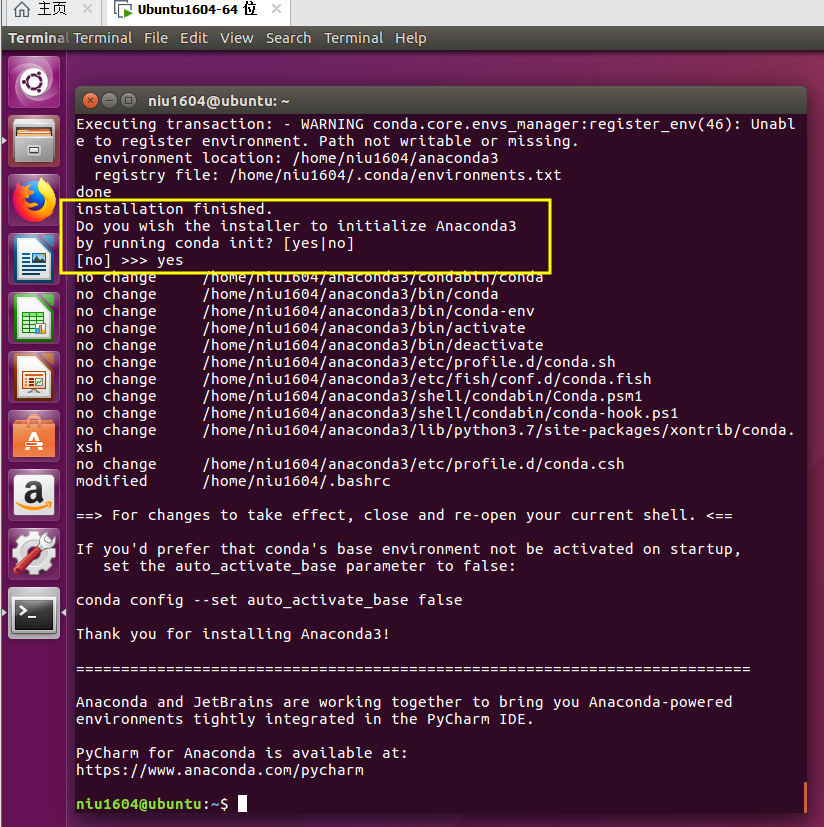Switch to the 主页 home tab
Screen dimensions: 824x827
pos(52,11)
